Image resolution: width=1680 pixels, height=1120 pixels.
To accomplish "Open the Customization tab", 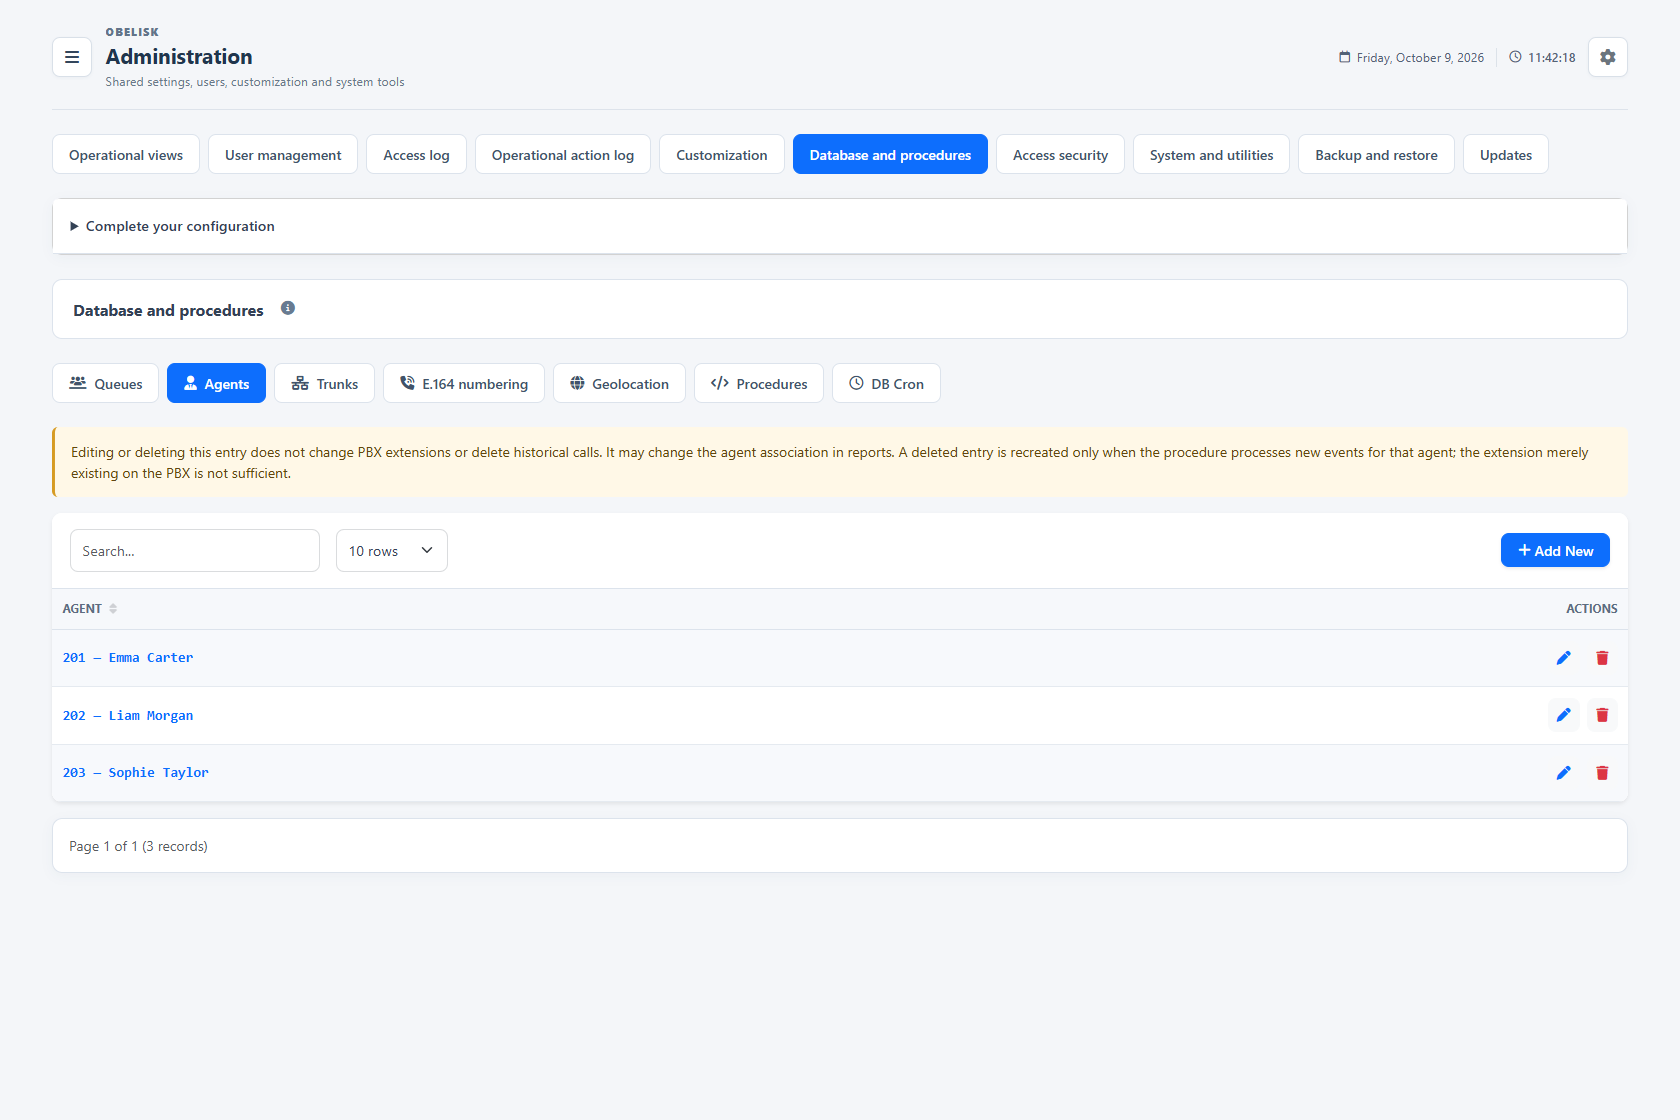I will point(722,154).
